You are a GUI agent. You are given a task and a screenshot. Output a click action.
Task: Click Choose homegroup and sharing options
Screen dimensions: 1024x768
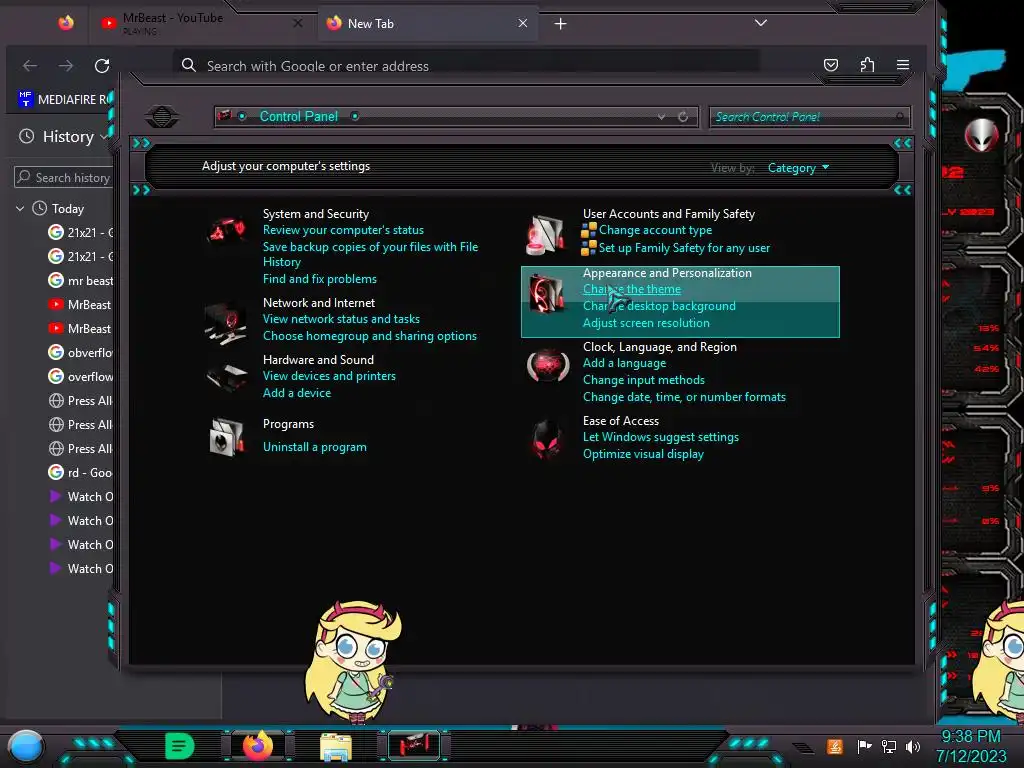pos(370,336)
